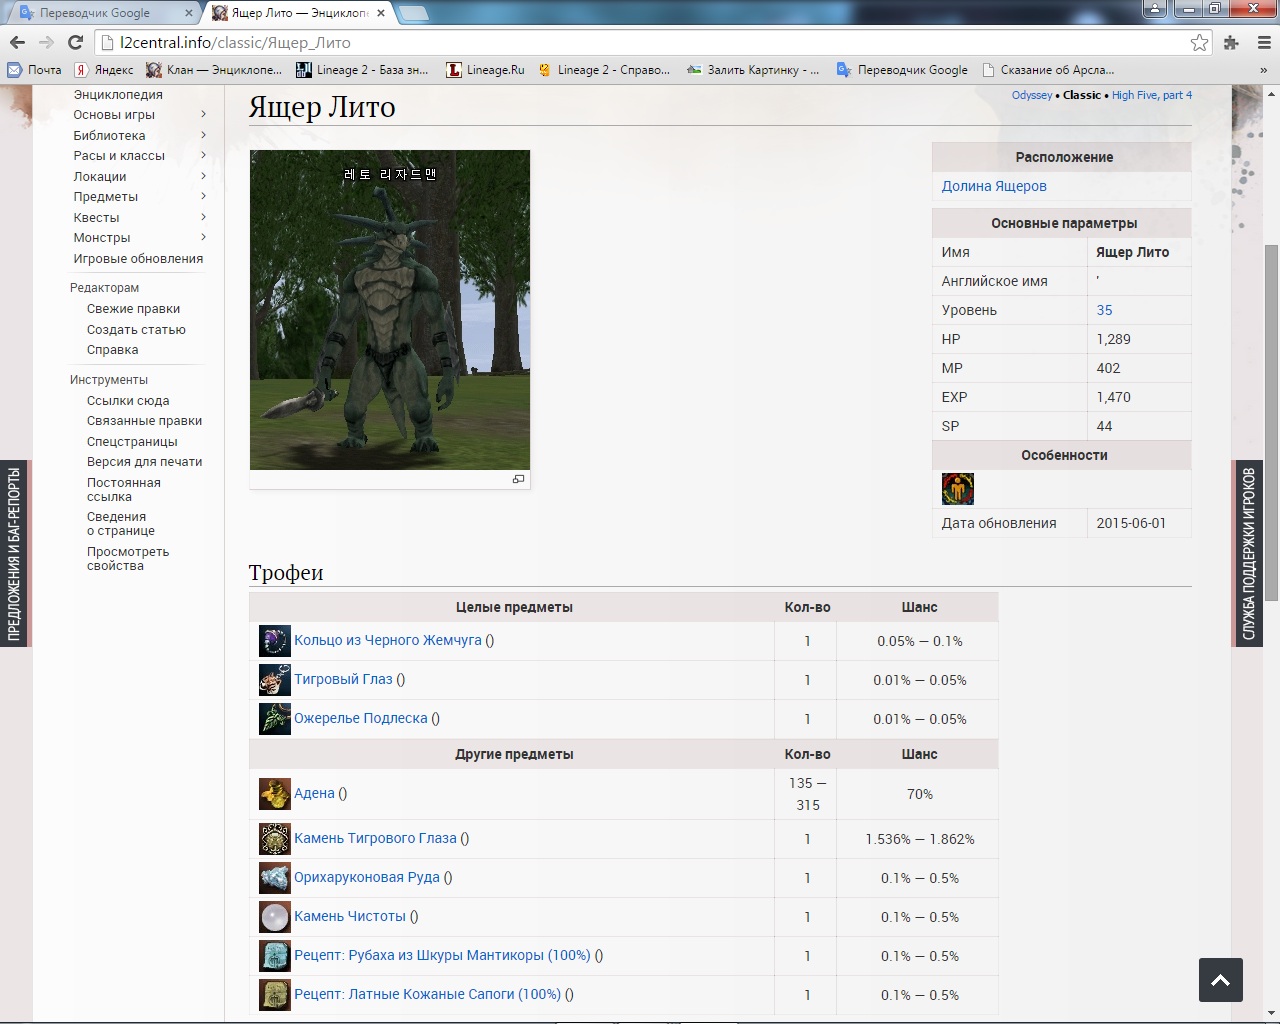This screenshot has height=1024, width=1280.
Task: Open the Яндекс bookmark
Action: tap(104, 70)
